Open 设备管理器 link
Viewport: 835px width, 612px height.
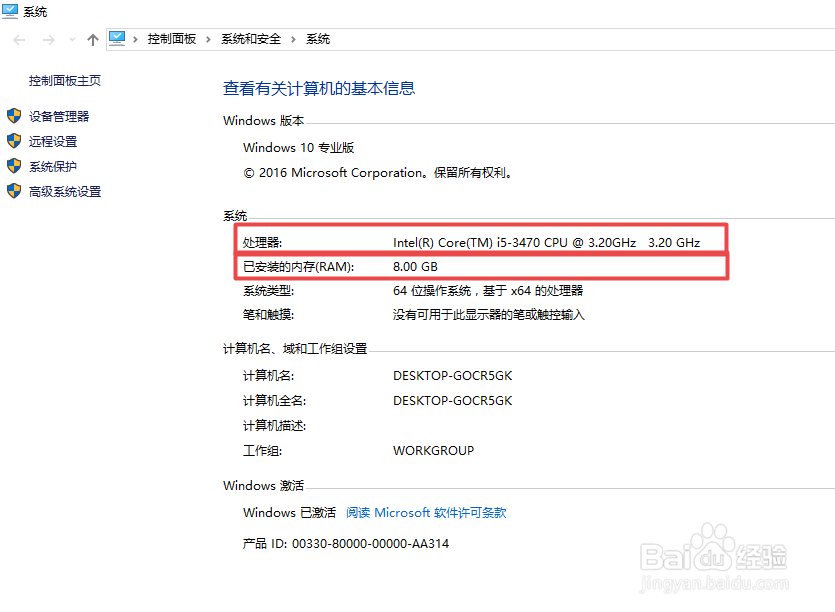pyautogui.click(x=59, y=117)
